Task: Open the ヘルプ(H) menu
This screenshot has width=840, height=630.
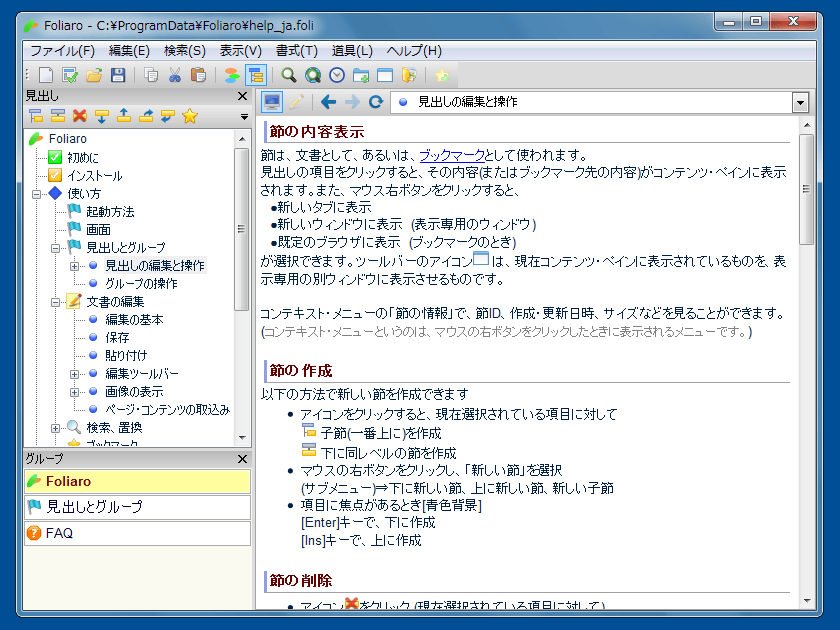Action: point(414,51)
